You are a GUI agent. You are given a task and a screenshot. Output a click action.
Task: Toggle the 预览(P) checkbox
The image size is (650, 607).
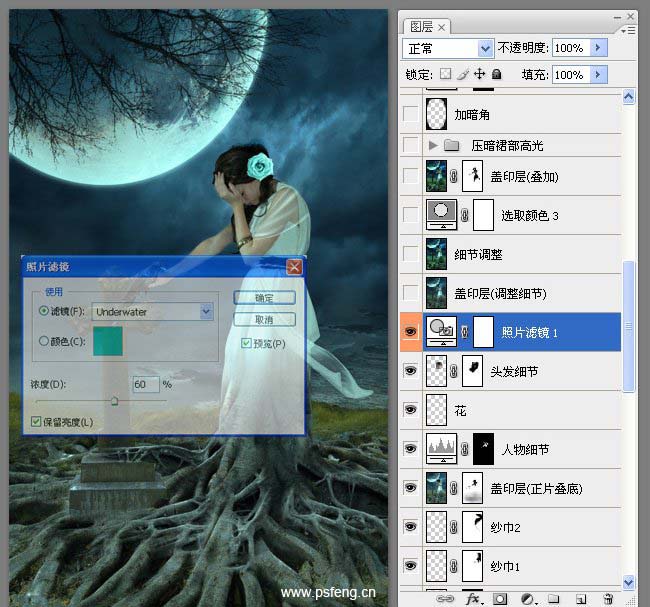coord(246,343)
